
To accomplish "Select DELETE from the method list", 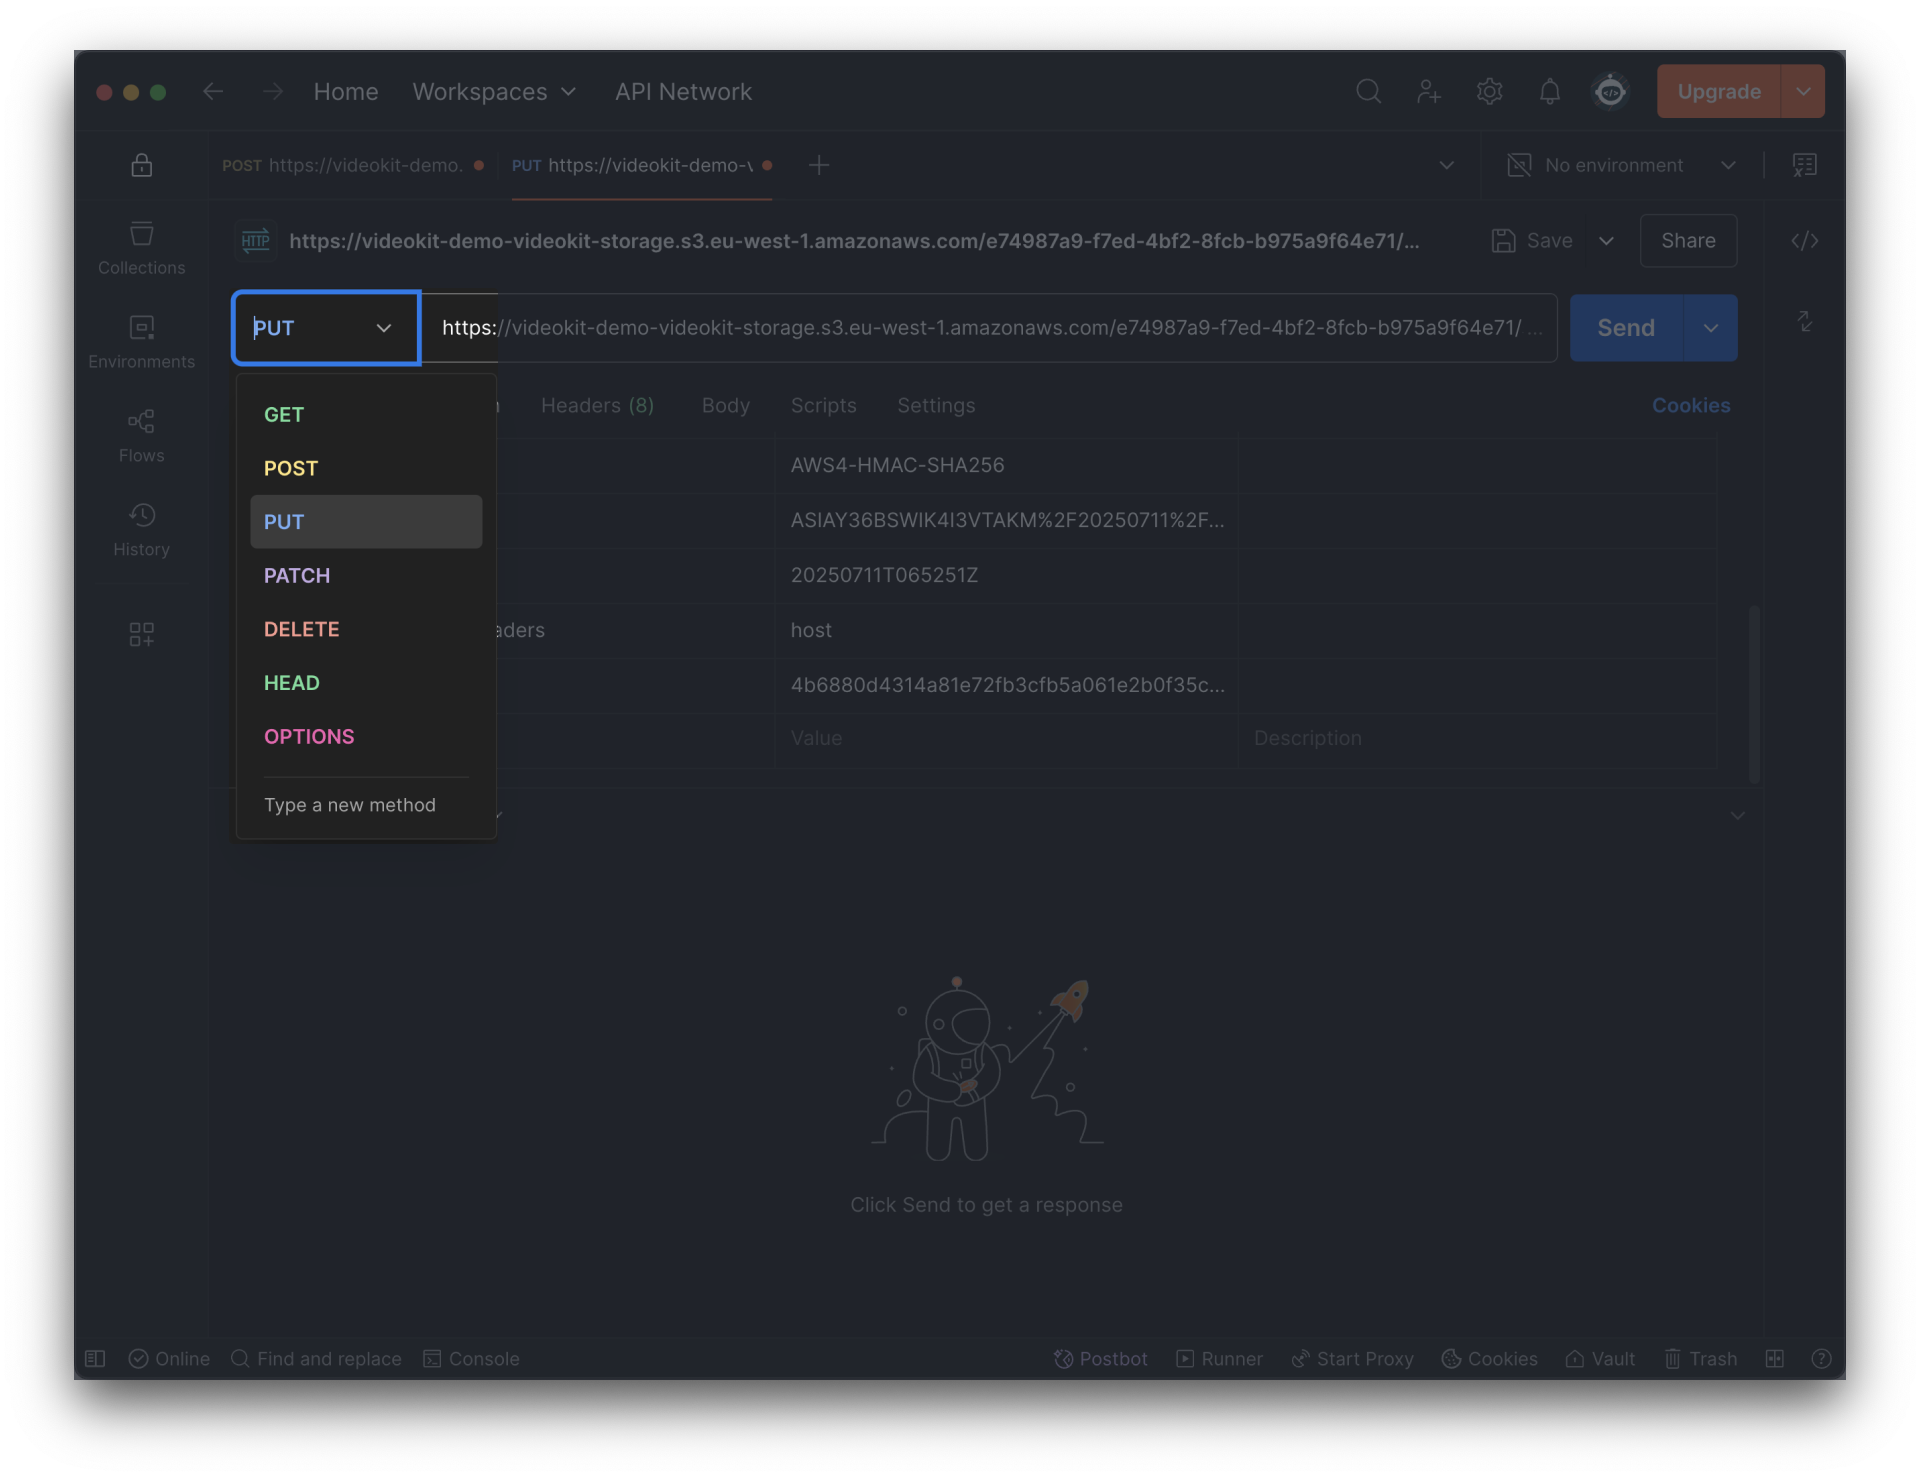I will (366, 629).
